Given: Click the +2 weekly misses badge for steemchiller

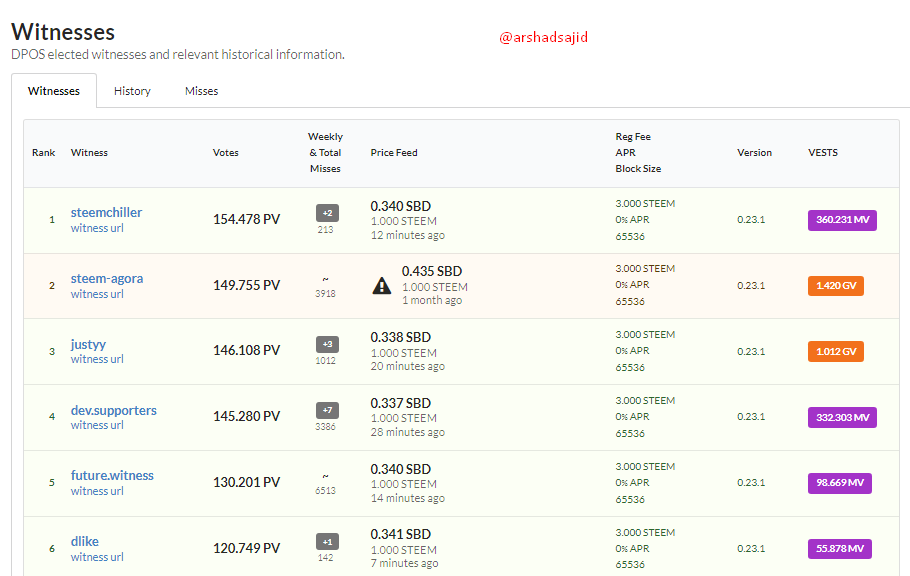Looking at the screenshot, I should [327, 213].
